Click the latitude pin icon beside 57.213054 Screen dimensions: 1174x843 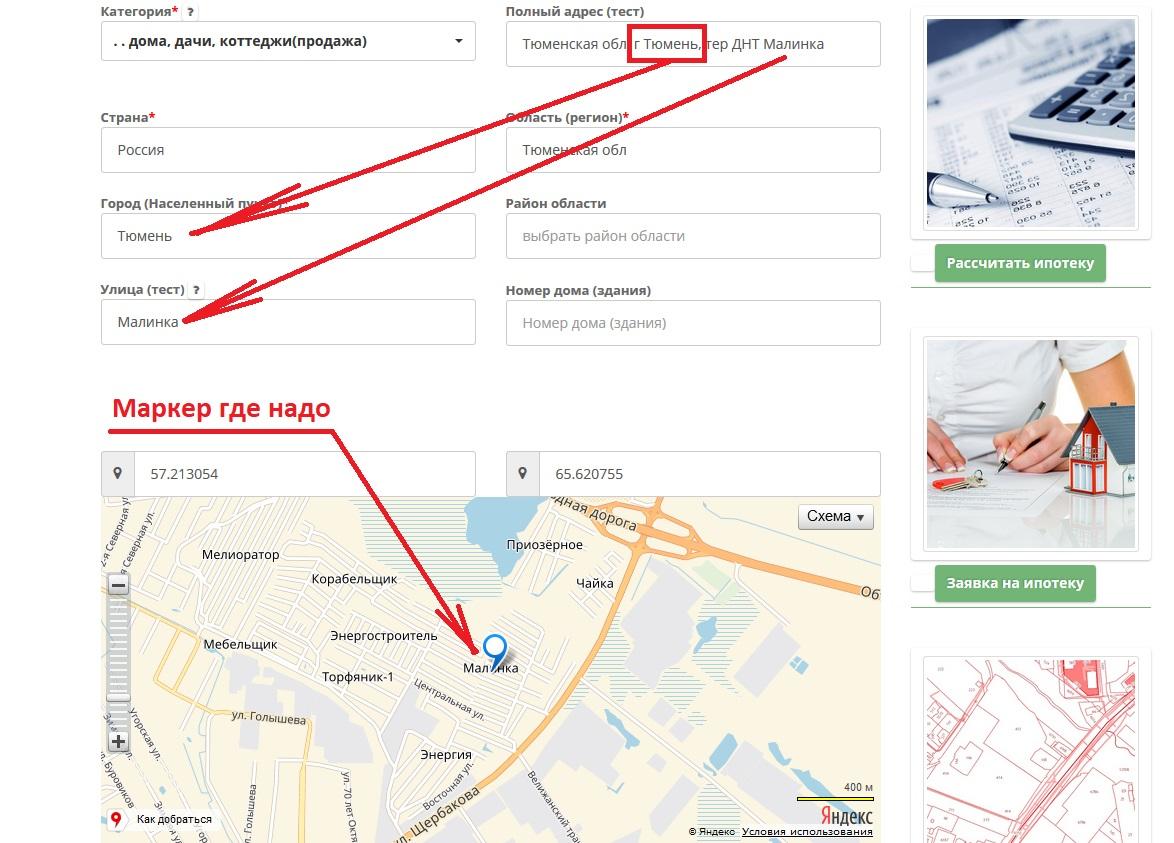click(118, 473)
